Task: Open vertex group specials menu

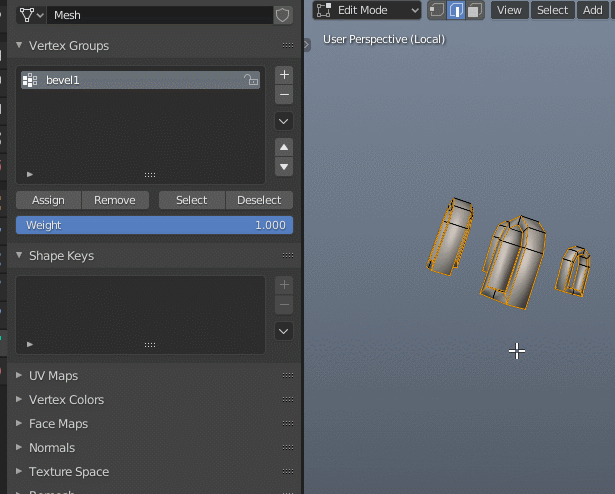Action: pyautogui.click(x=284, y=121)
